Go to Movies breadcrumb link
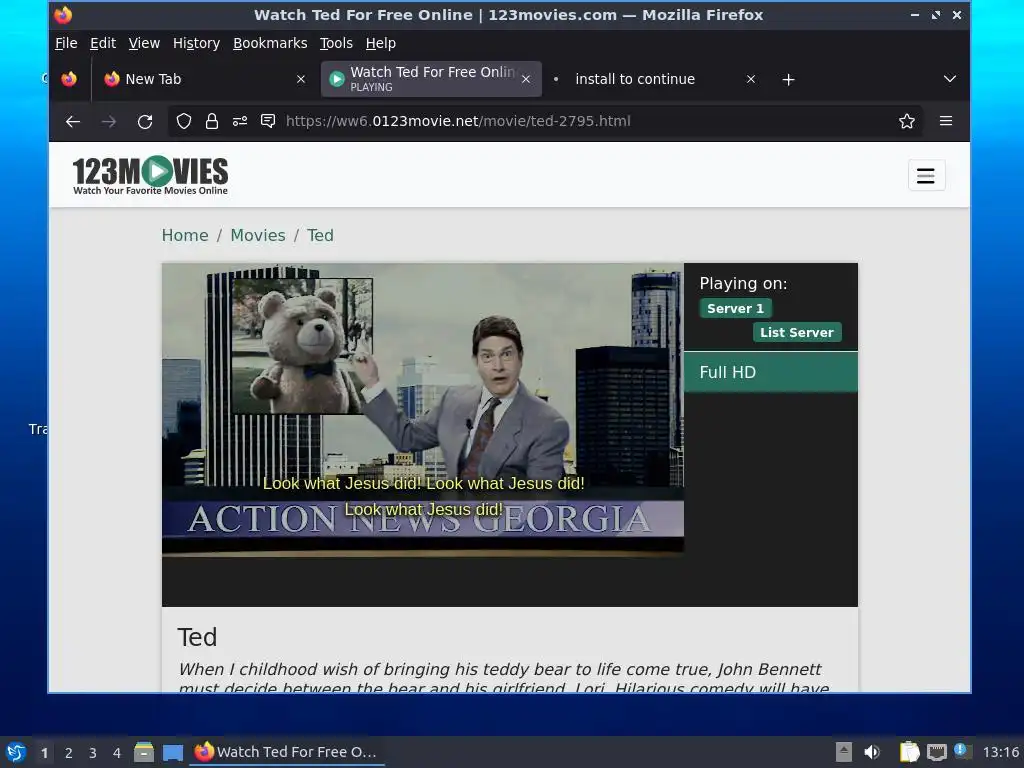 258,235
